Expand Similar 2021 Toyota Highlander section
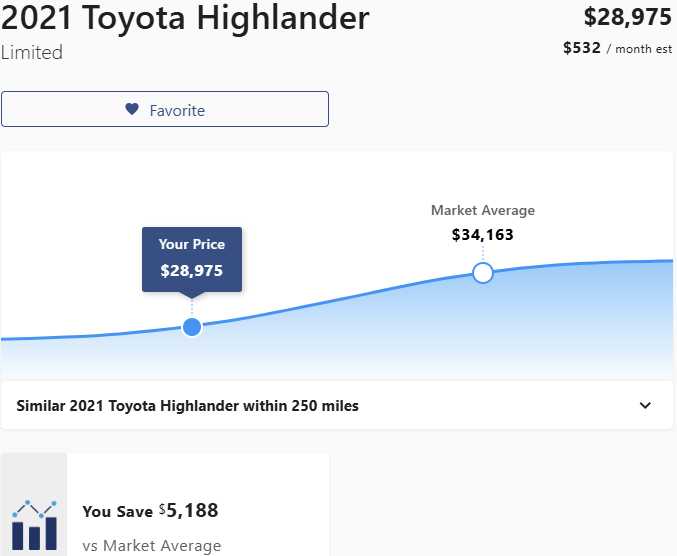The width and height of the screenshot is (677, 556). 337,405
